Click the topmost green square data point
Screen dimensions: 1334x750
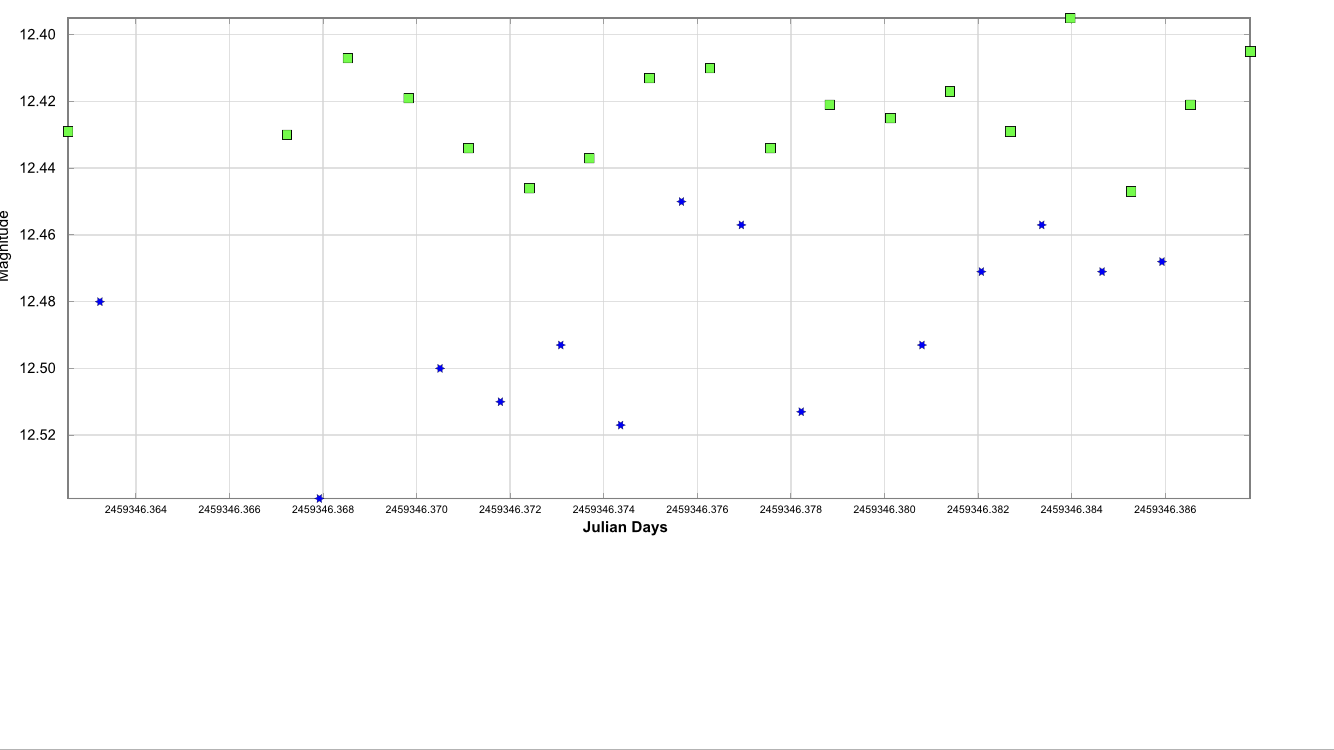click(x=1070, y=18)
